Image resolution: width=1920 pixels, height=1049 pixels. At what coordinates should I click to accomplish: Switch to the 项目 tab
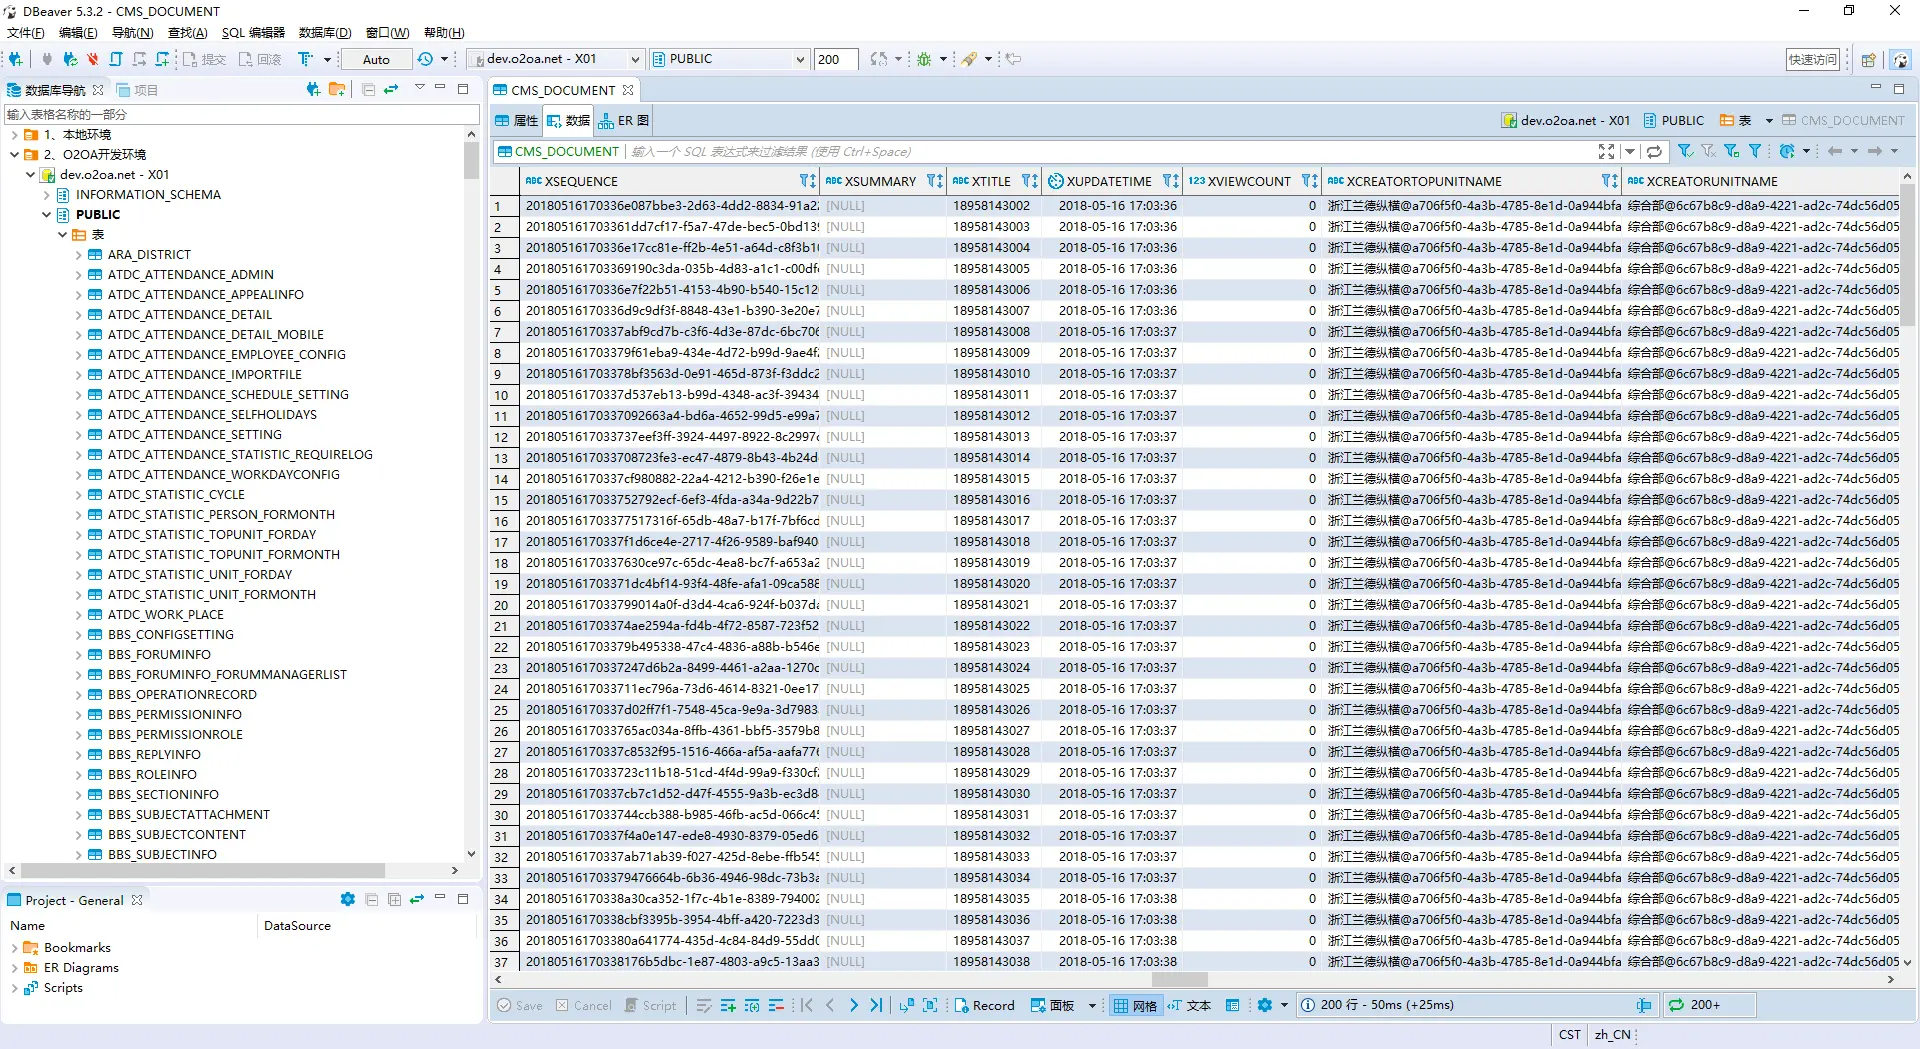[137, 89]
